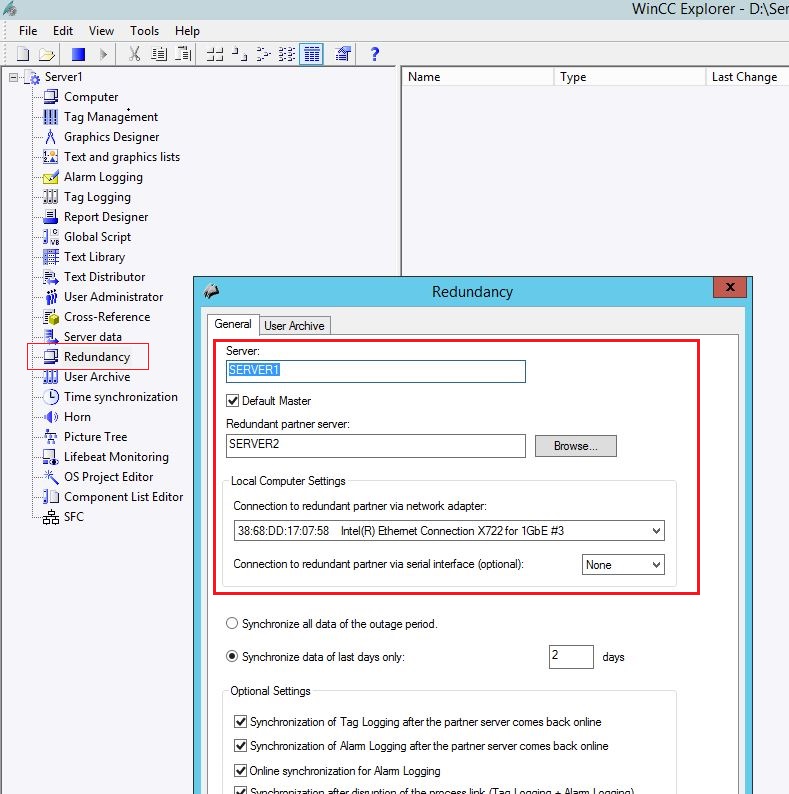Select Text Distributor in the tree

(104, 276)
